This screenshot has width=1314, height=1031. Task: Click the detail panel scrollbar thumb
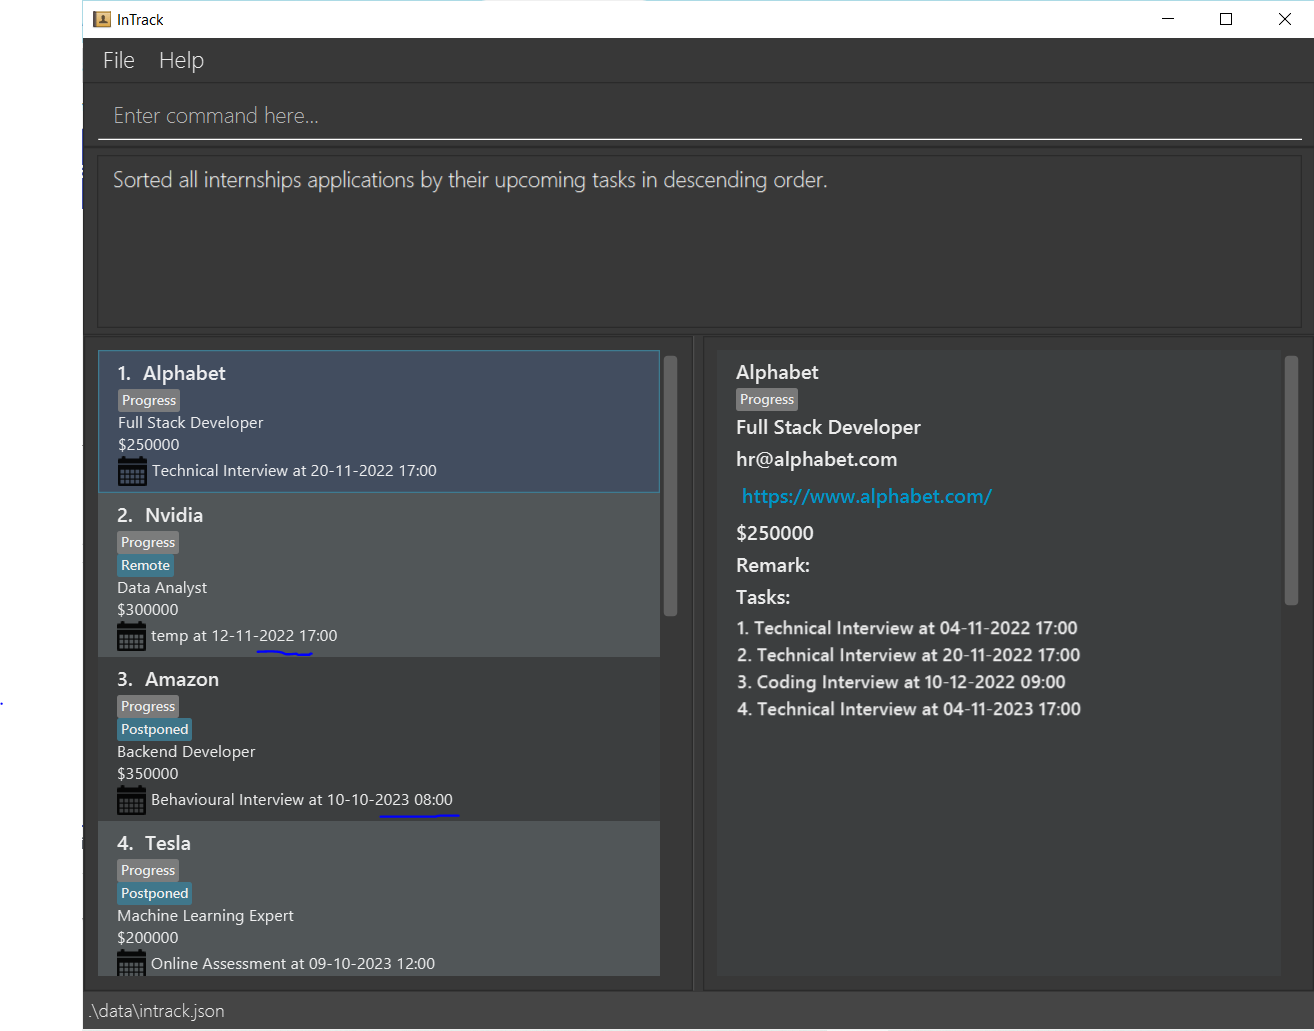click(x=1291, y=480)
